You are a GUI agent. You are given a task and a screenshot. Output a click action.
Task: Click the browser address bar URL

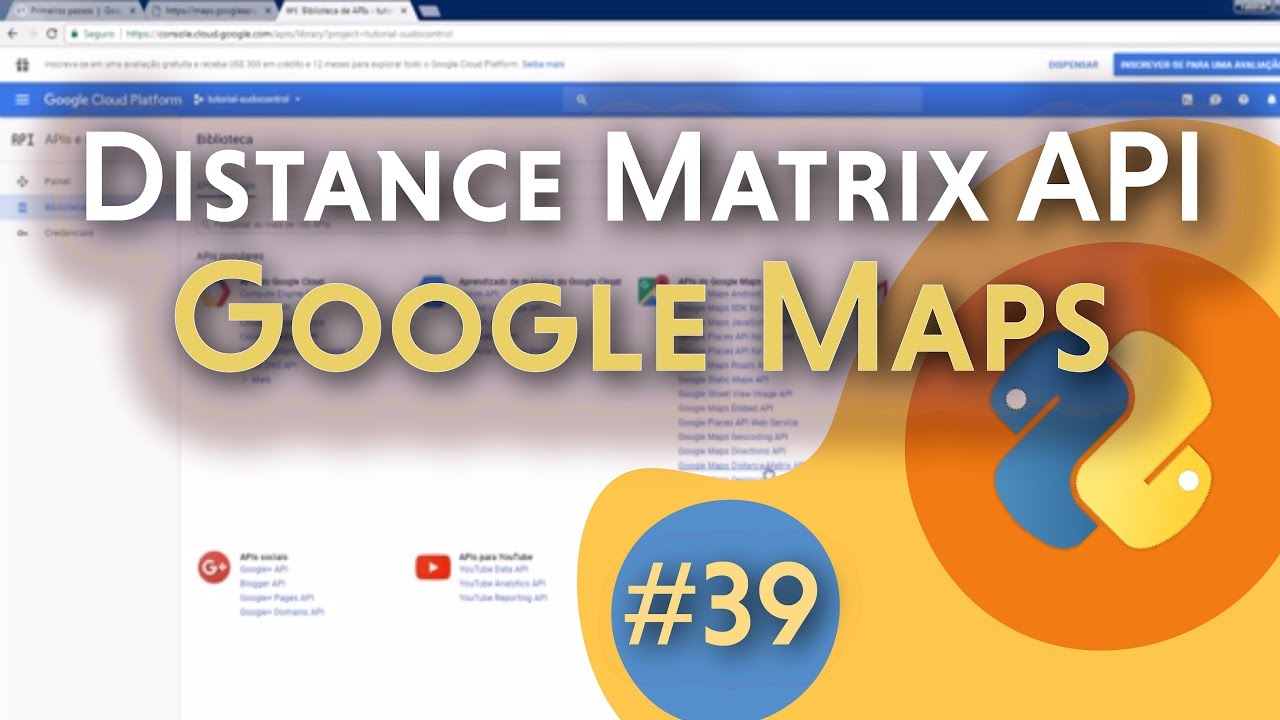pos(289,33)
